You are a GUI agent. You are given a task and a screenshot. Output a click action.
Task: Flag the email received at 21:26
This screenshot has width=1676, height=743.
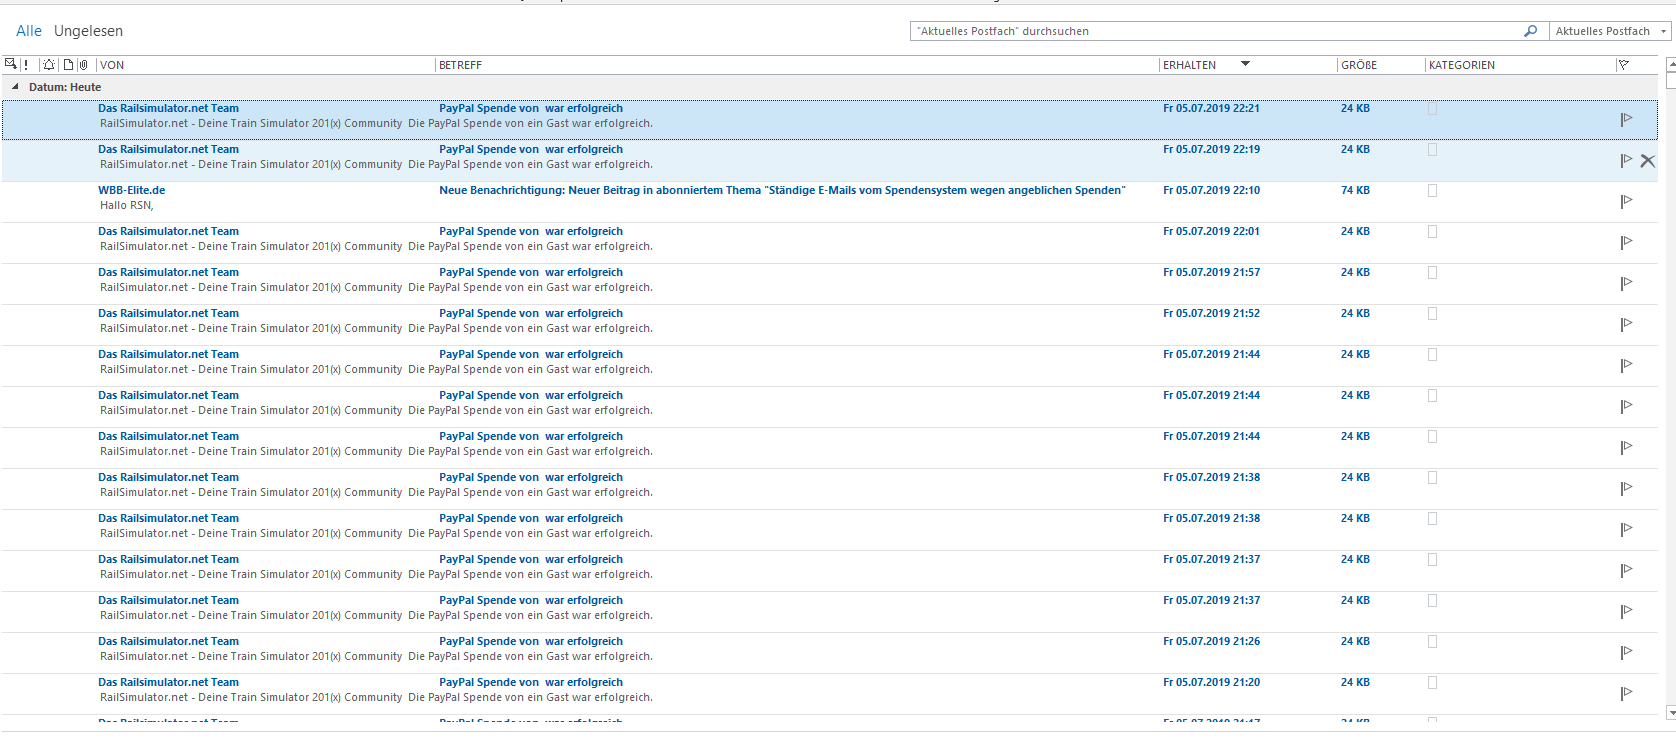pyautogui.click(x=1626, y=652)
